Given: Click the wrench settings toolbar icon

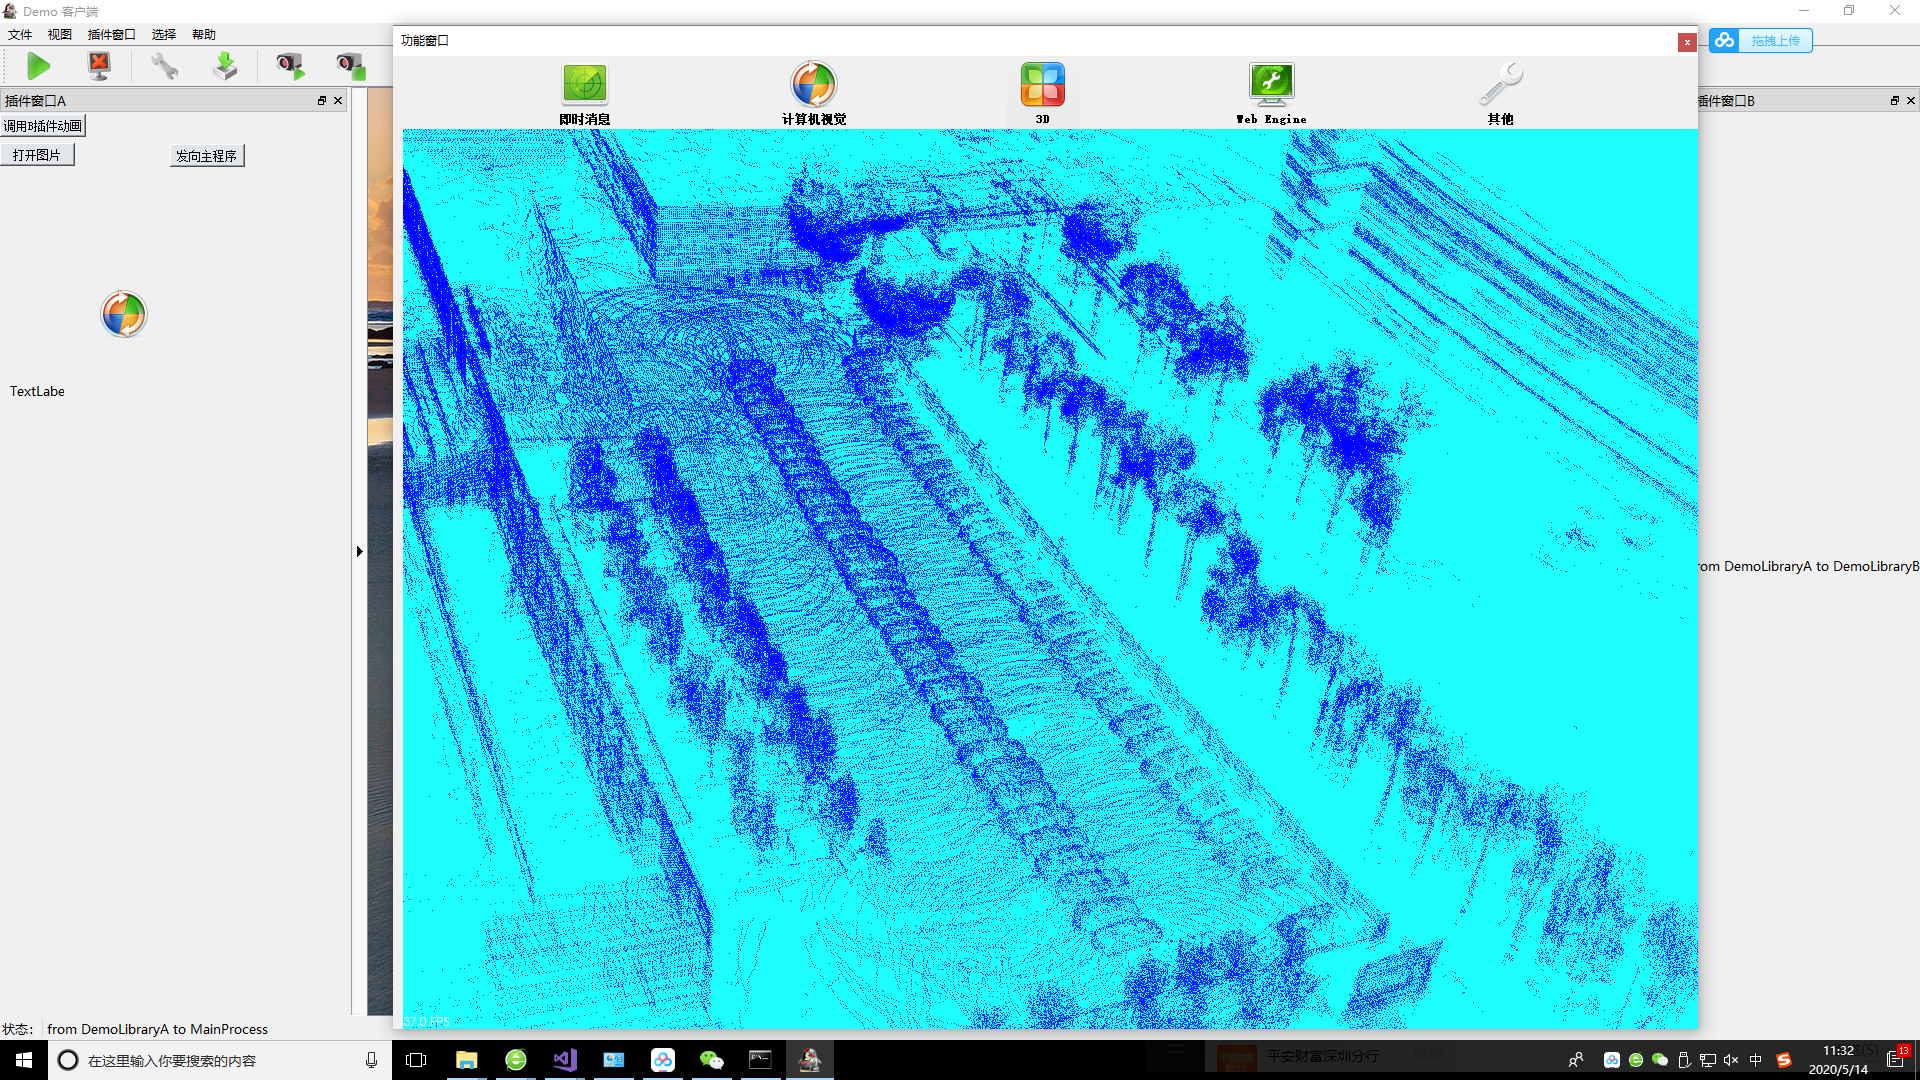Looking at the screenshot, I should 164,66.
